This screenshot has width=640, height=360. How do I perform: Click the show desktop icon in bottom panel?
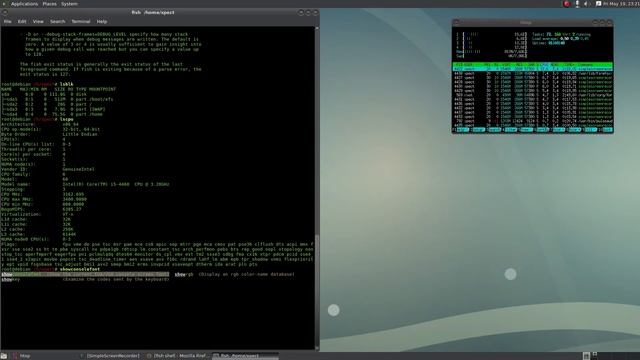tap(4, 356)
